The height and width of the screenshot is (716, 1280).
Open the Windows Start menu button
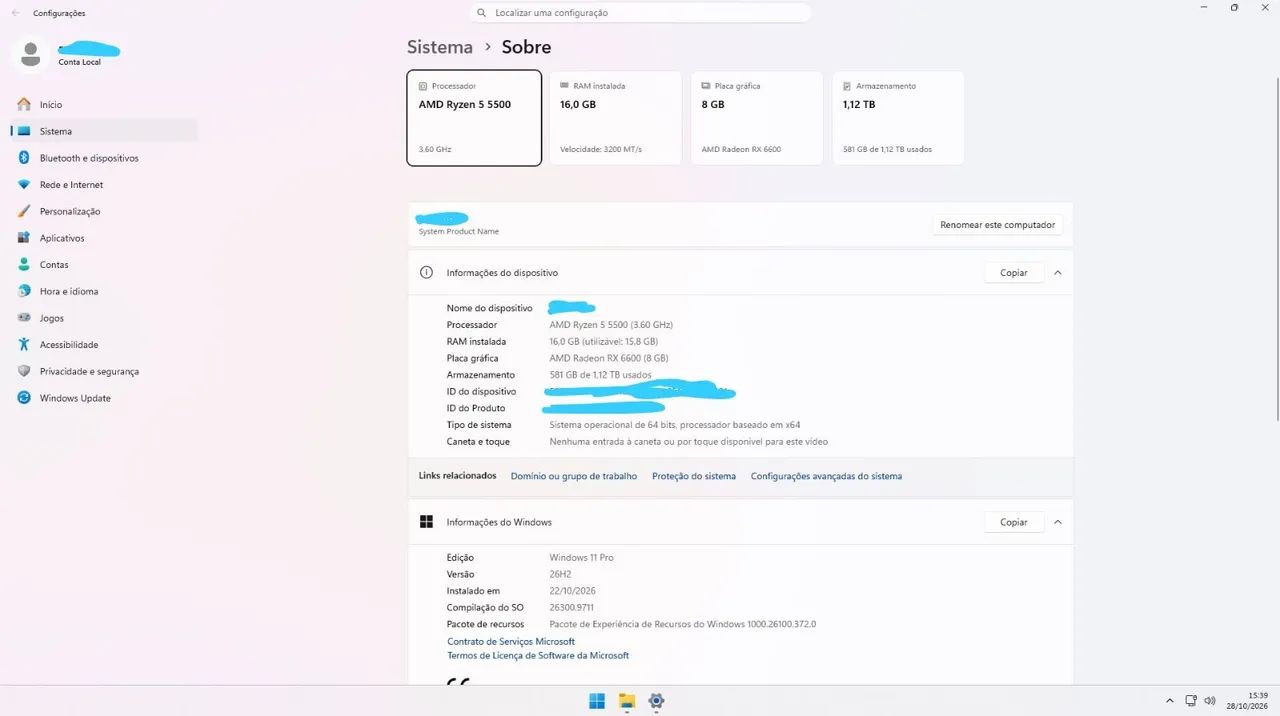[x=597, y=701]
